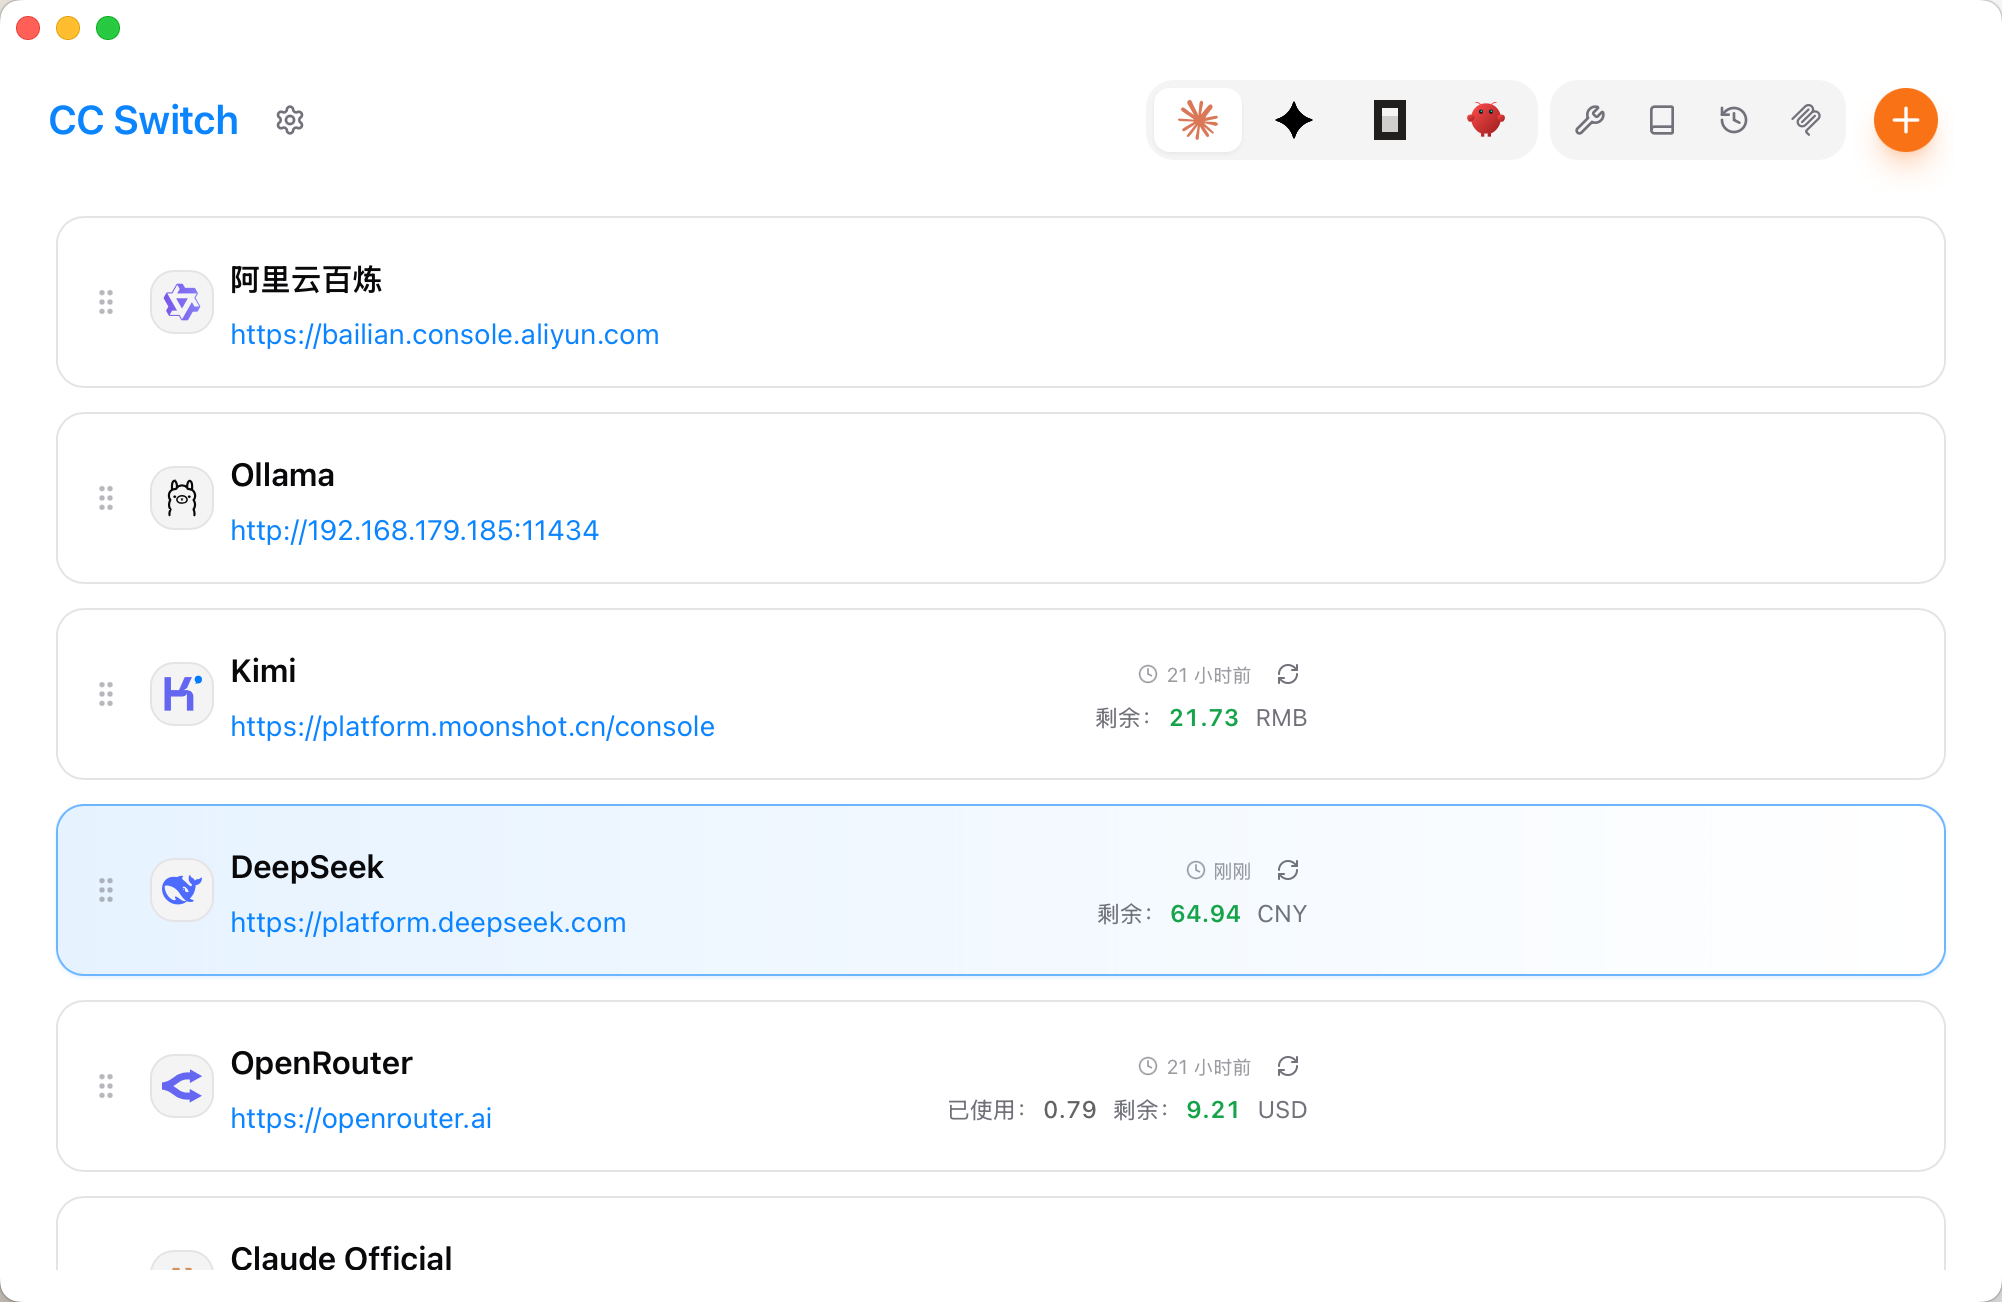Viewport: 2002px width, 1302px height.
Task: Refresh Kimi balance usage
Action: 1288,675
